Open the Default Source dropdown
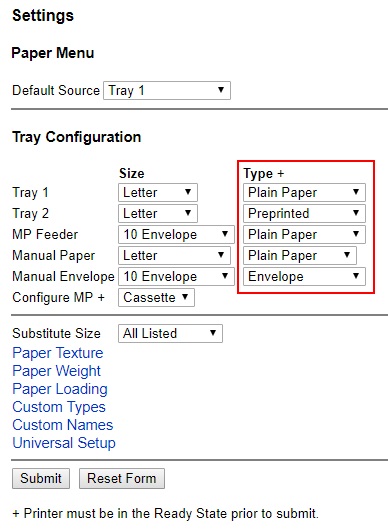388x529 pixels. click(167, 90)
